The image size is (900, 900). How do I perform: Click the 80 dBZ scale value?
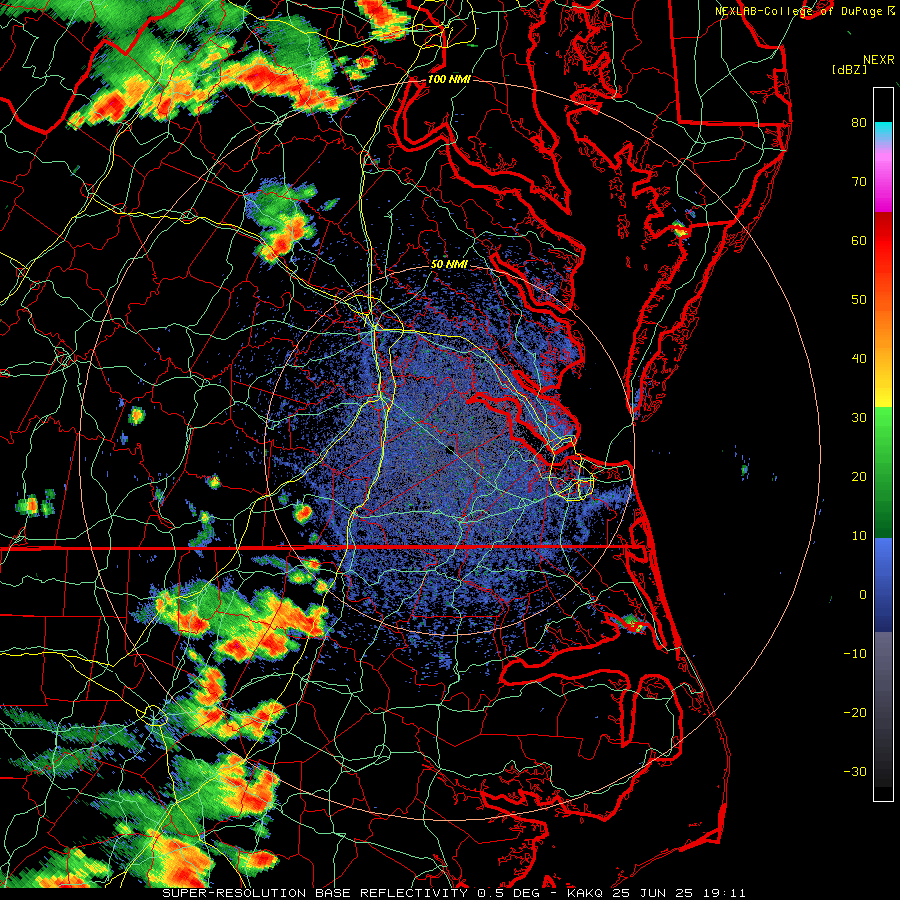coord(859,122)
